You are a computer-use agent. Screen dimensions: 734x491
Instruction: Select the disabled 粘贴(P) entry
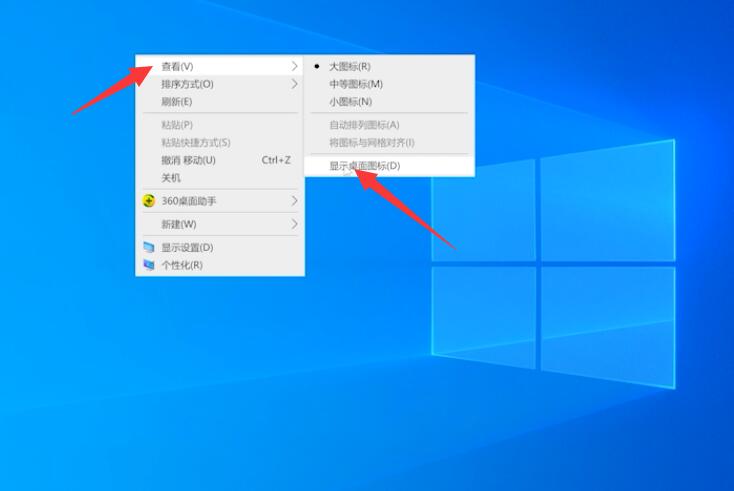(220, 125)
